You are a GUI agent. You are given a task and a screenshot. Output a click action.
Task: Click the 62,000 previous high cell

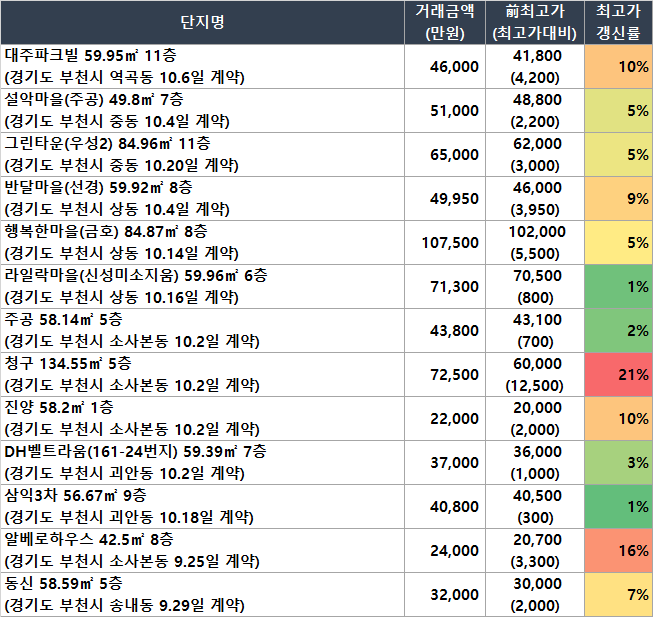(535, 155)
